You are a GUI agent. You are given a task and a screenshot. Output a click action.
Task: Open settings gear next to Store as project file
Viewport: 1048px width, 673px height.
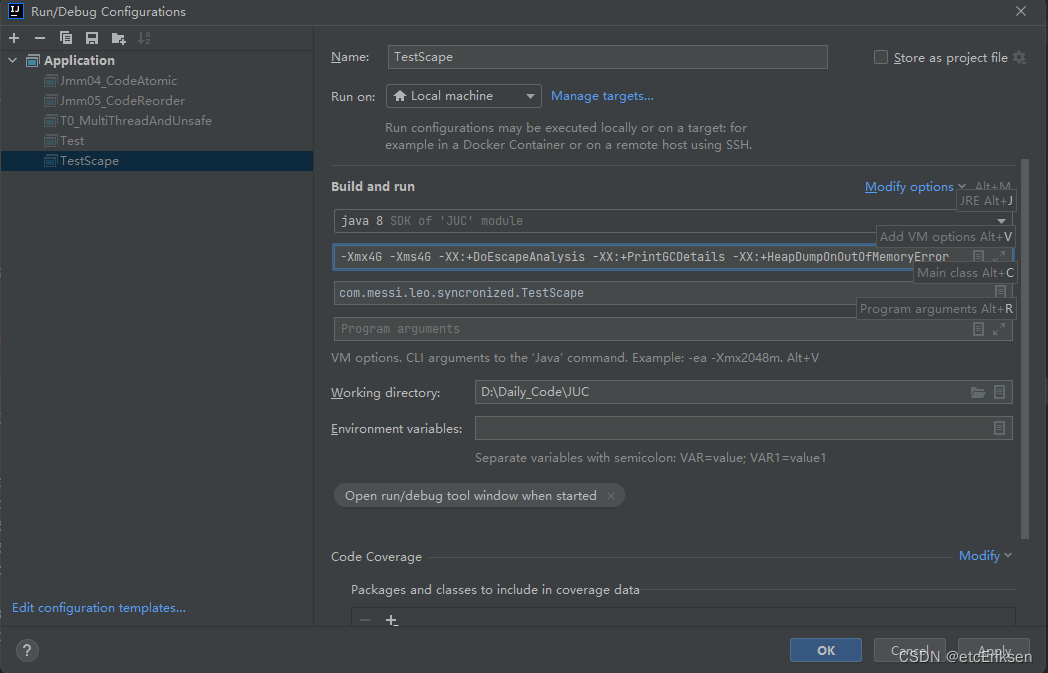pyautogui.click(x=1019, y=57)
